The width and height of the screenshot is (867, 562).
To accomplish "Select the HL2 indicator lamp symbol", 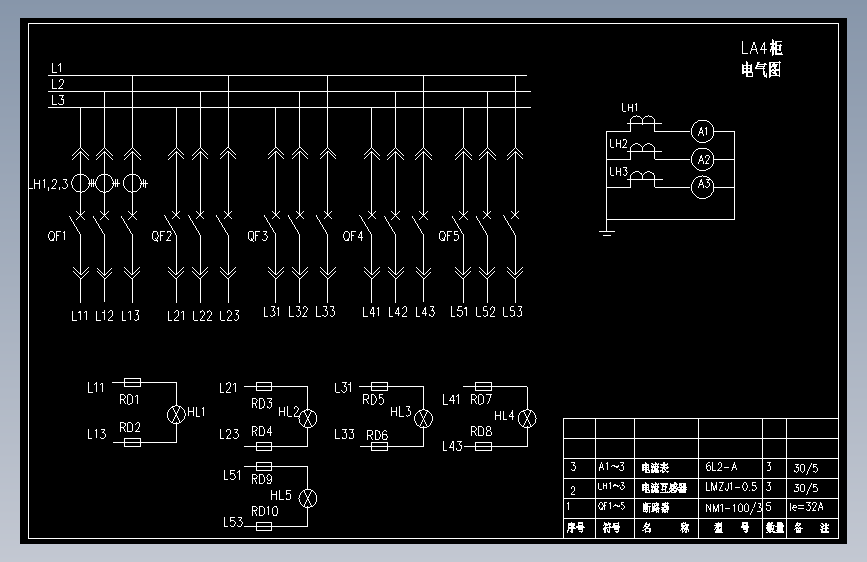I will click(x=308, y=419).
